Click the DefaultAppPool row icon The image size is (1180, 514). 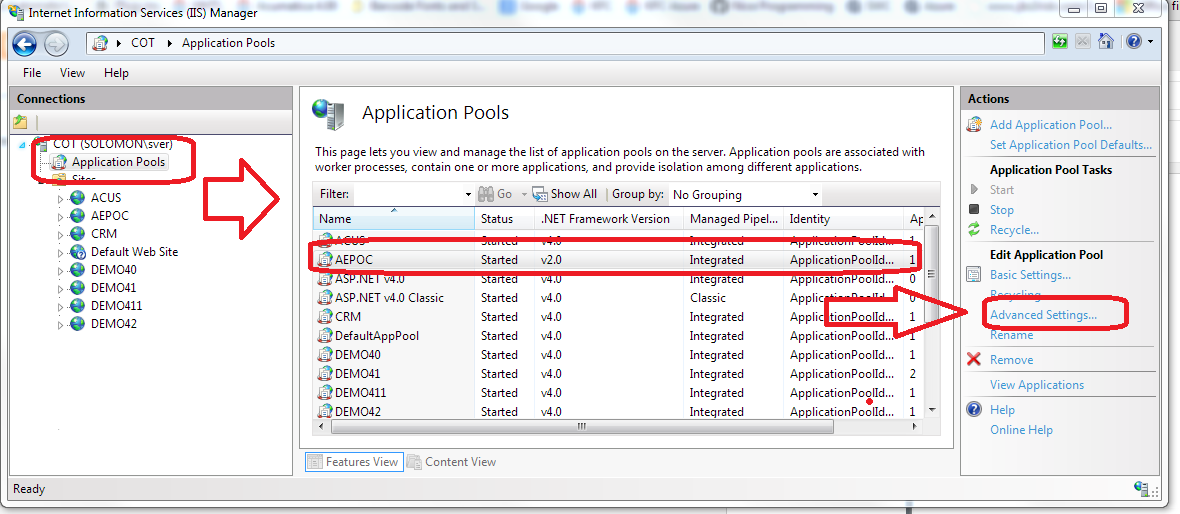coord(325,336)
